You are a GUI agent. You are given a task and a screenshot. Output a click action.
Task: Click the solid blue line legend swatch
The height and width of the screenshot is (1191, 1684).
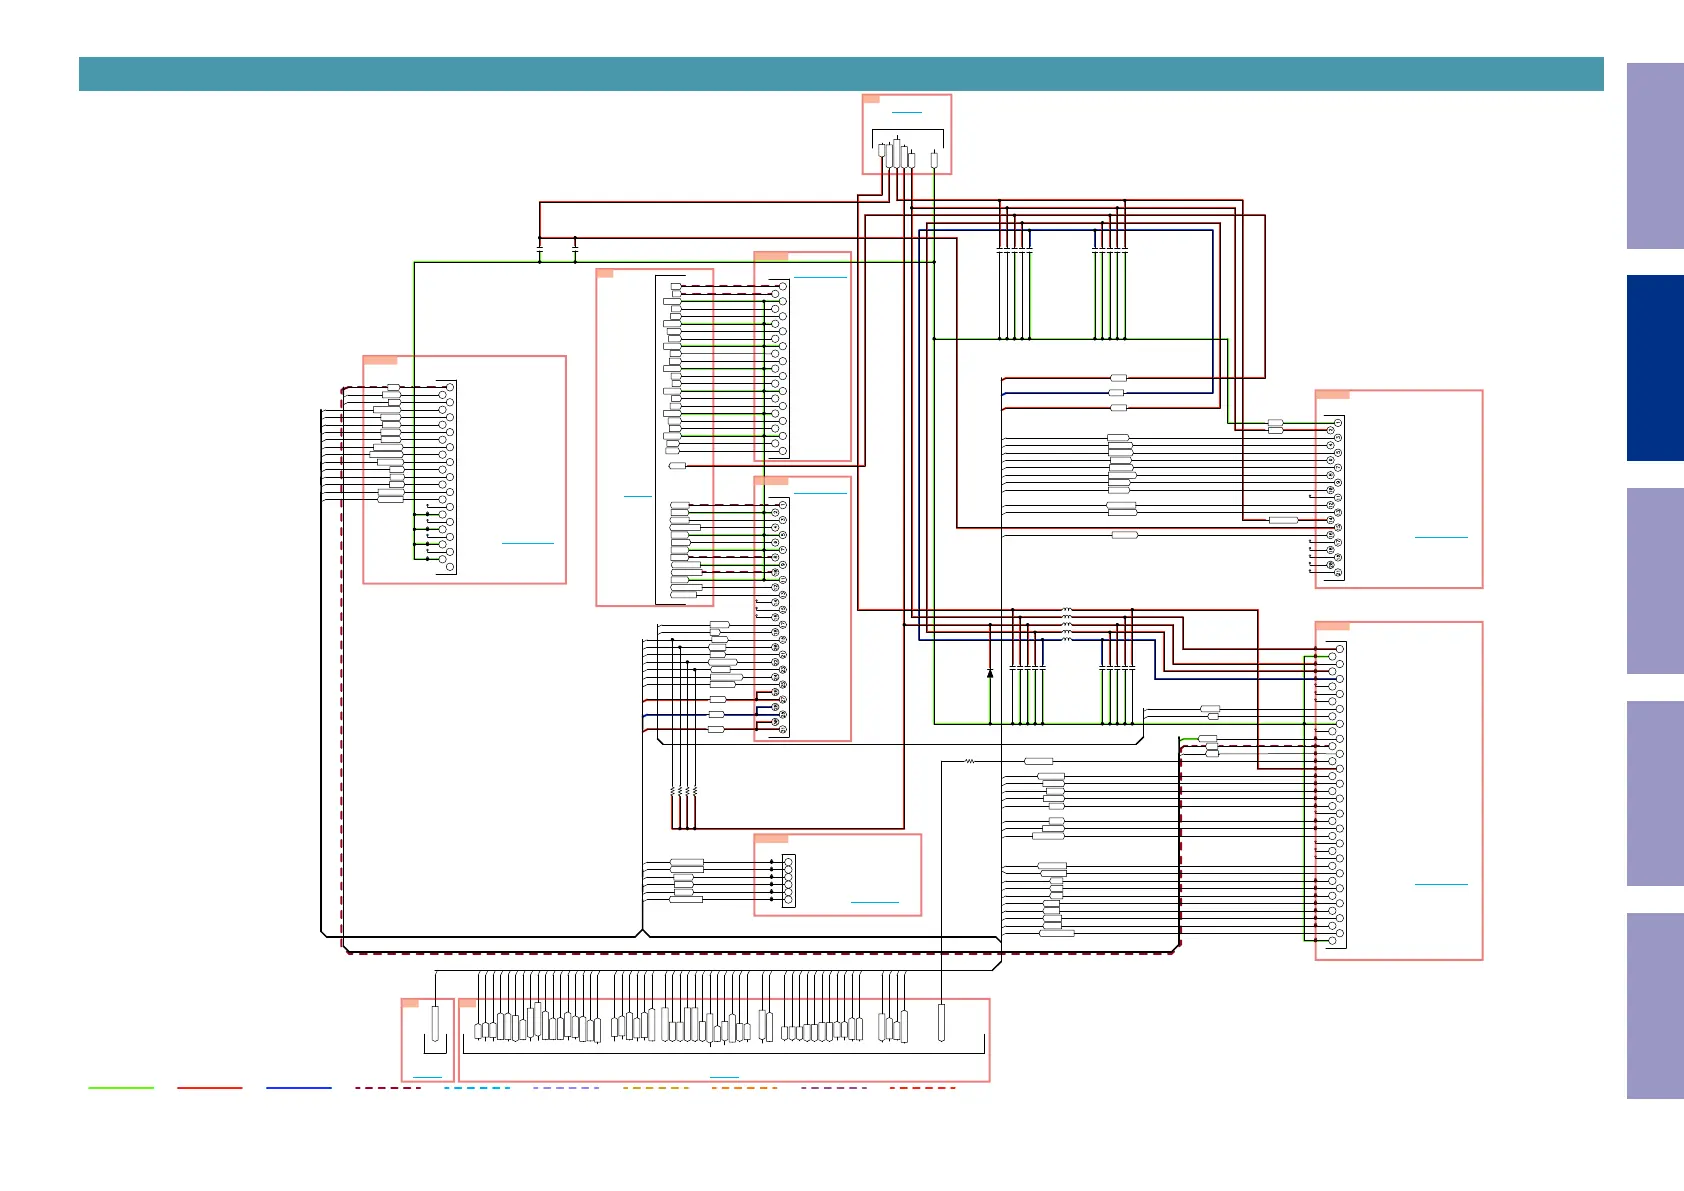(x=299, y=1088)
